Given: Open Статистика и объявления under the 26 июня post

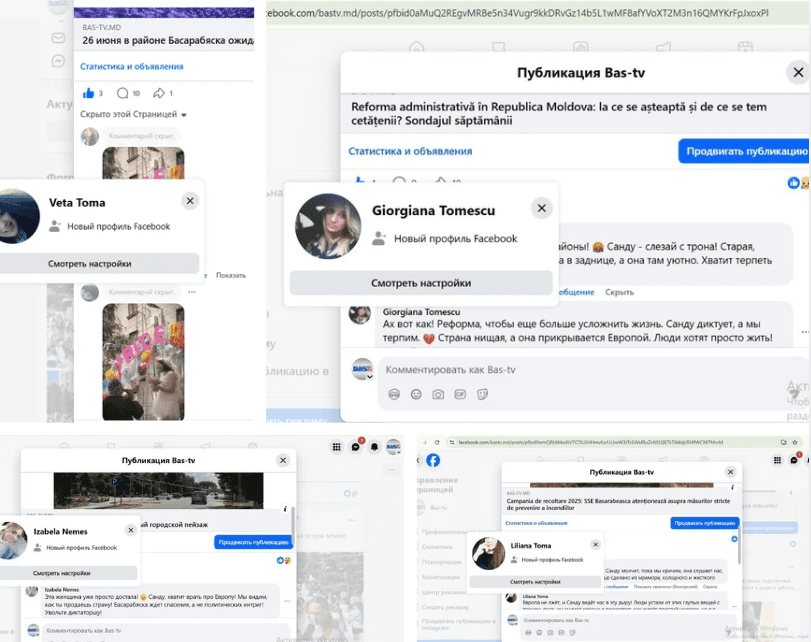Looking at the screenshot, I should (x=131, y=66).
